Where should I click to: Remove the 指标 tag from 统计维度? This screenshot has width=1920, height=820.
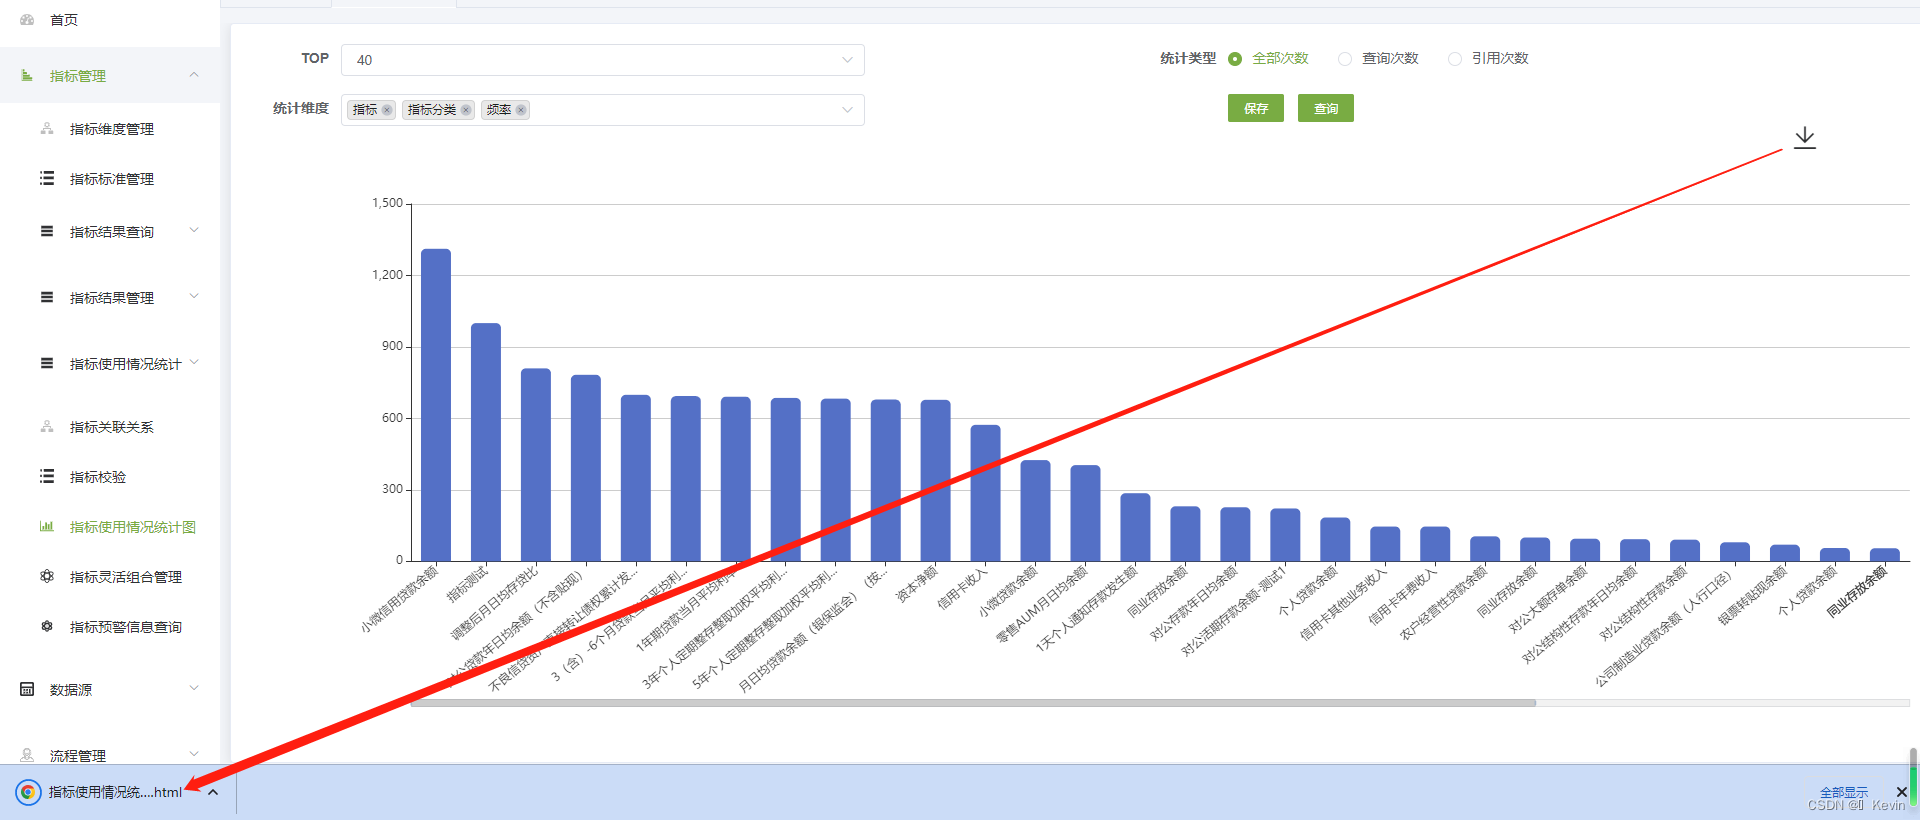click(x=387, y=110)
